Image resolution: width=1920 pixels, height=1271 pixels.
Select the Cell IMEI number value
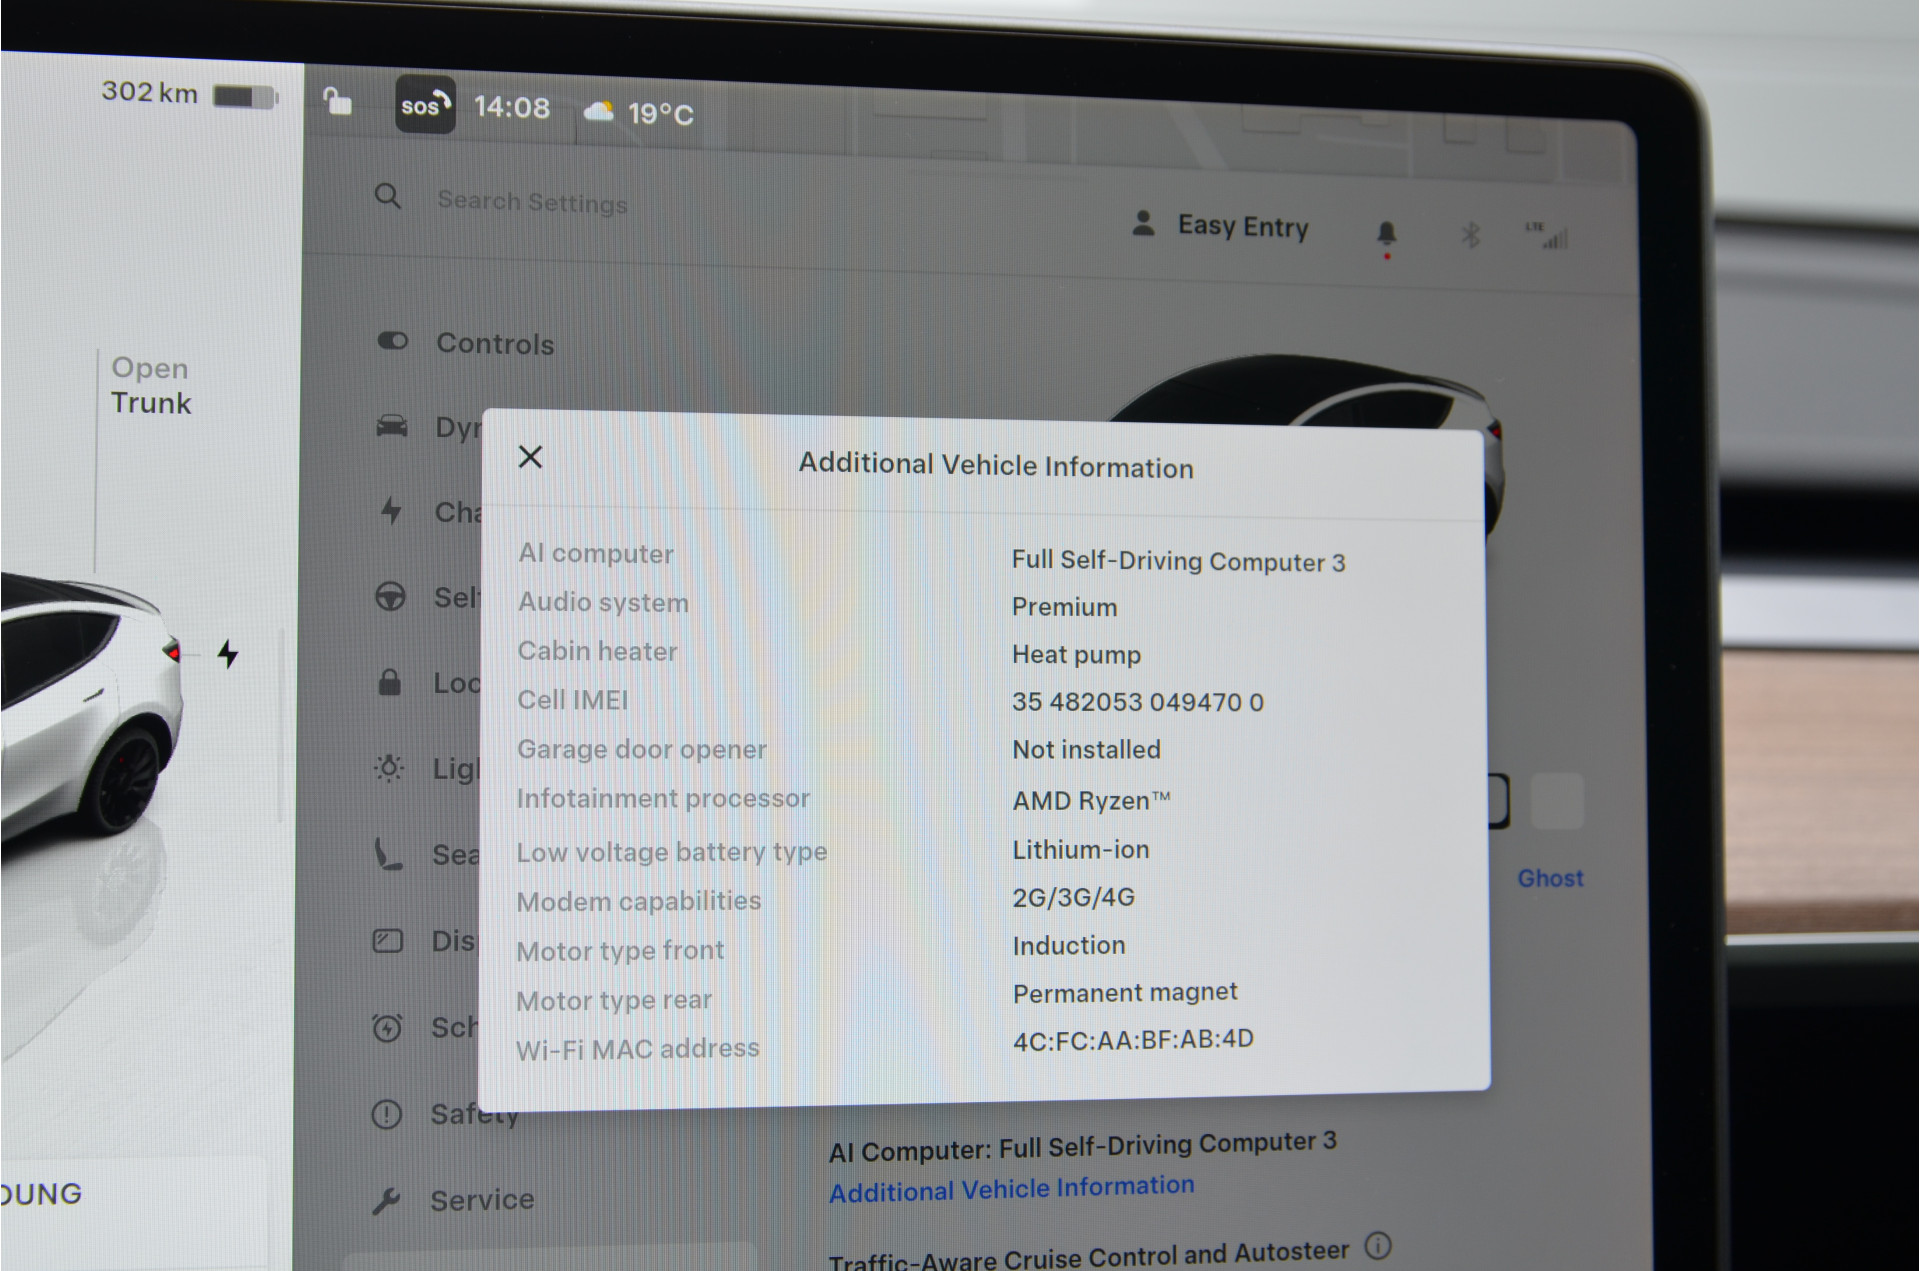coord(1137,702)
